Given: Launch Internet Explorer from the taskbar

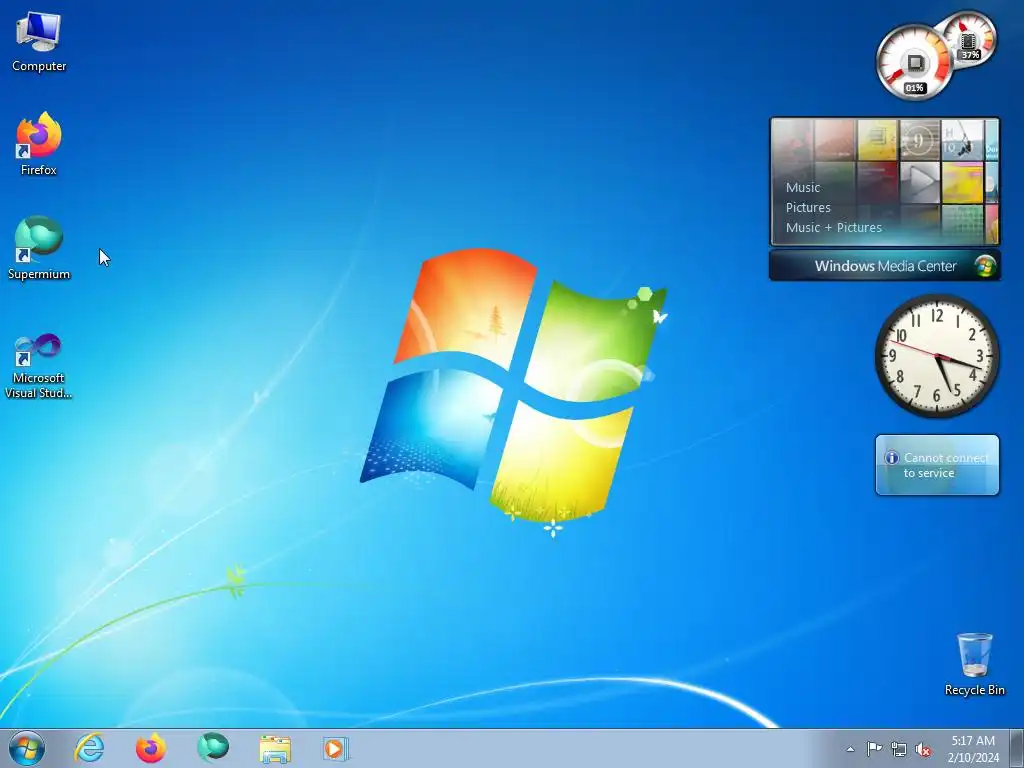Looking at the screenshot, I should 89,748.
